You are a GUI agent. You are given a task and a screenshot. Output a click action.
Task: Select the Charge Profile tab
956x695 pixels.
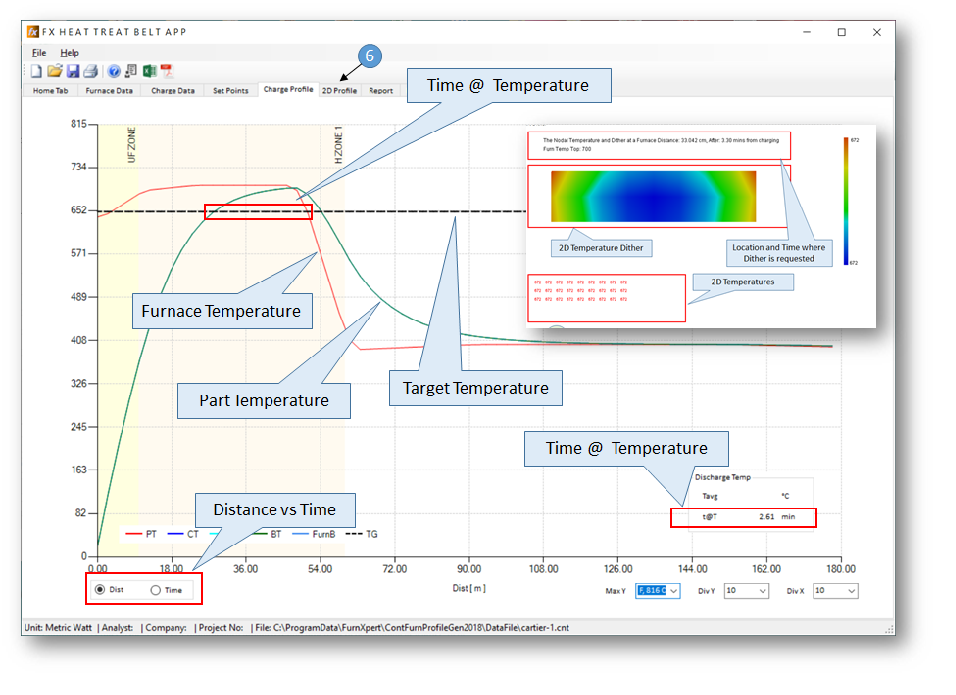tap(288, 90)
